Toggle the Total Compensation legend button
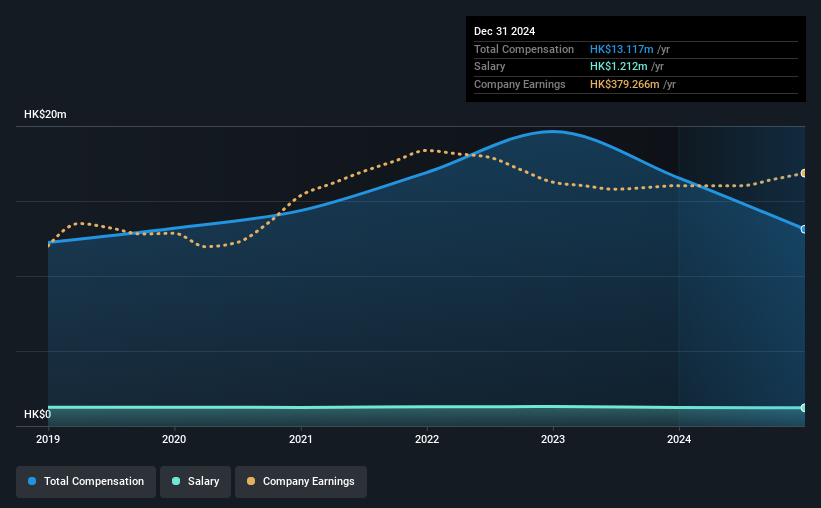Image resolution: width=821 pixels, height=508 pixels. pos(86,481)
